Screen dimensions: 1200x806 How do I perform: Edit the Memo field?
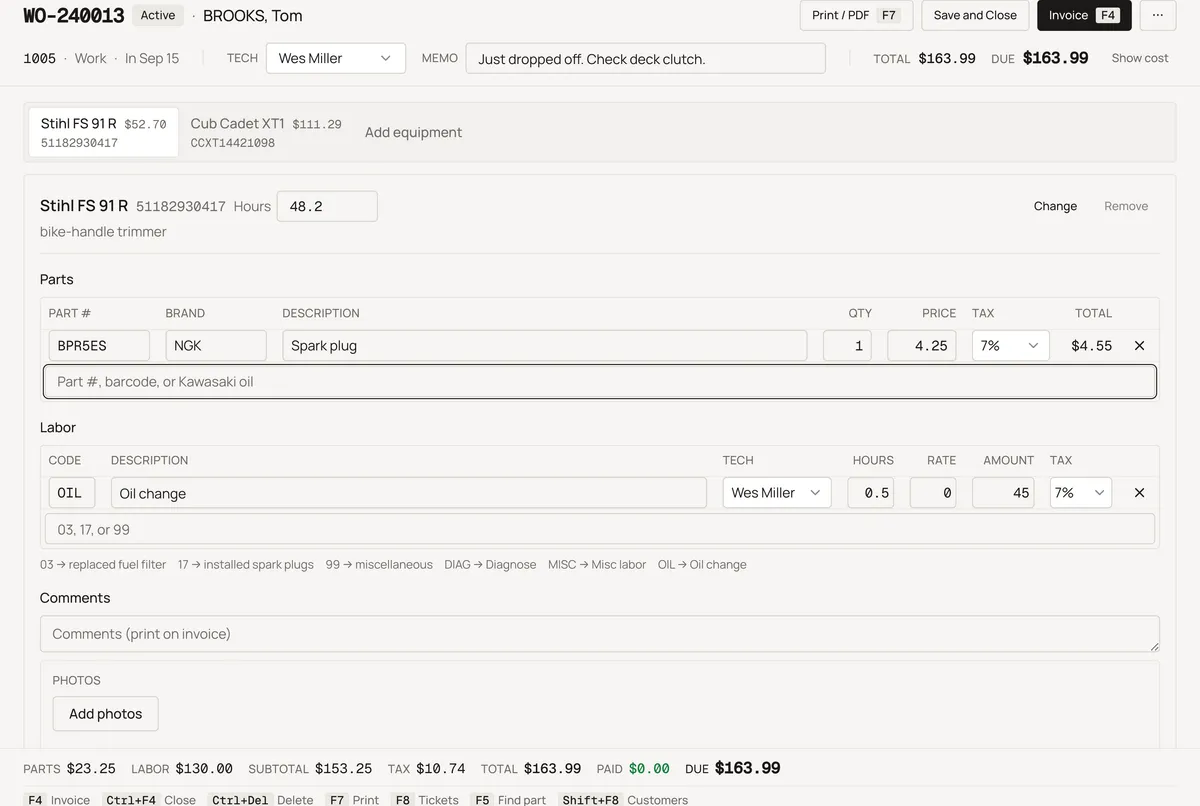click(646, 59)
